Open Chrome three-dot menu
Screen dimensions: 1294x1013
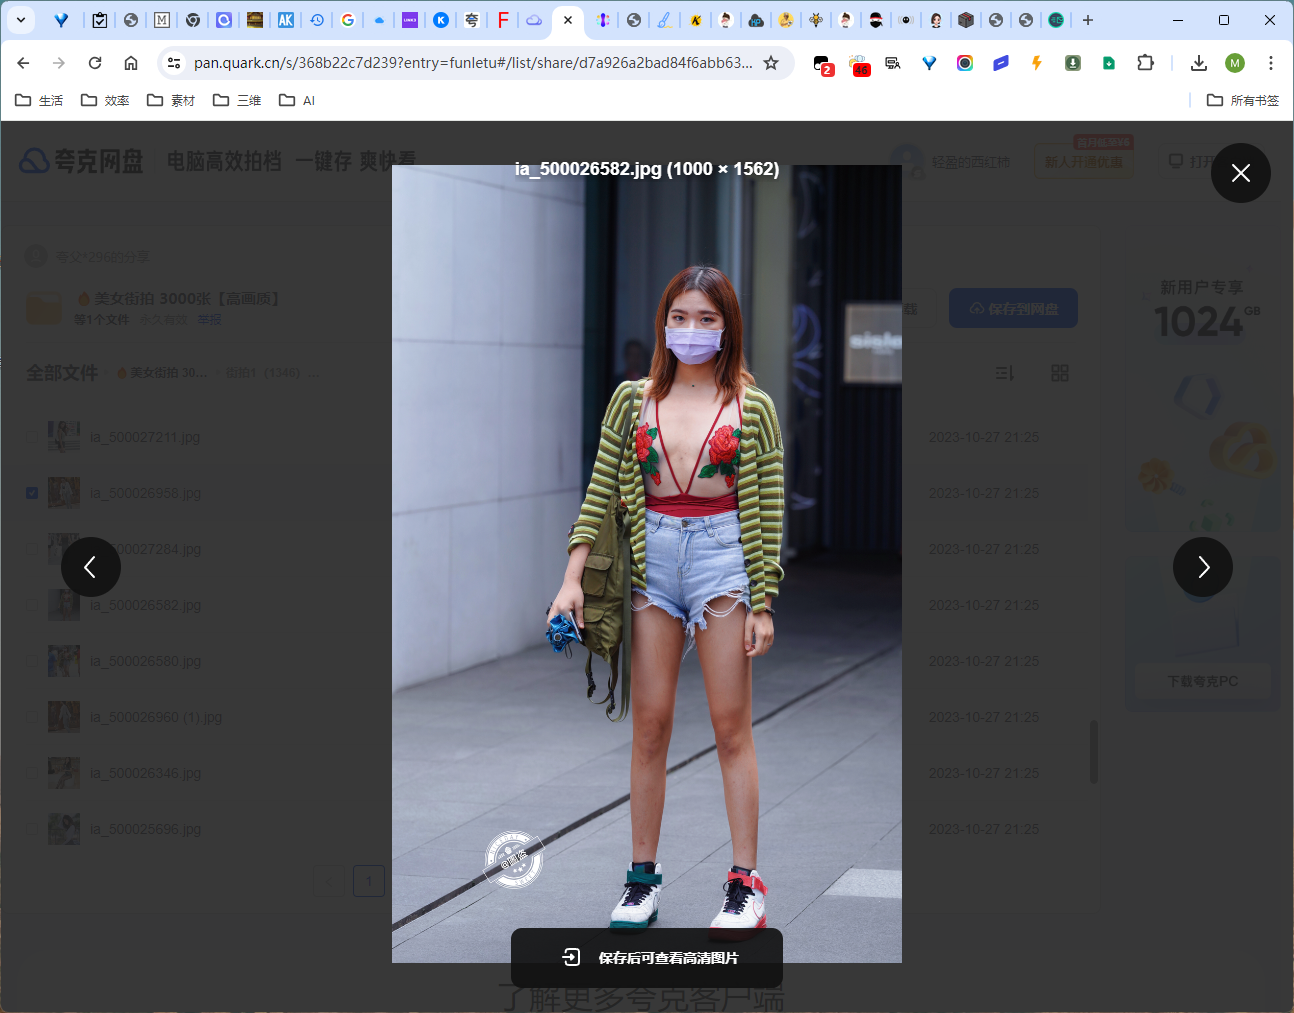(x=1270, y=63)
